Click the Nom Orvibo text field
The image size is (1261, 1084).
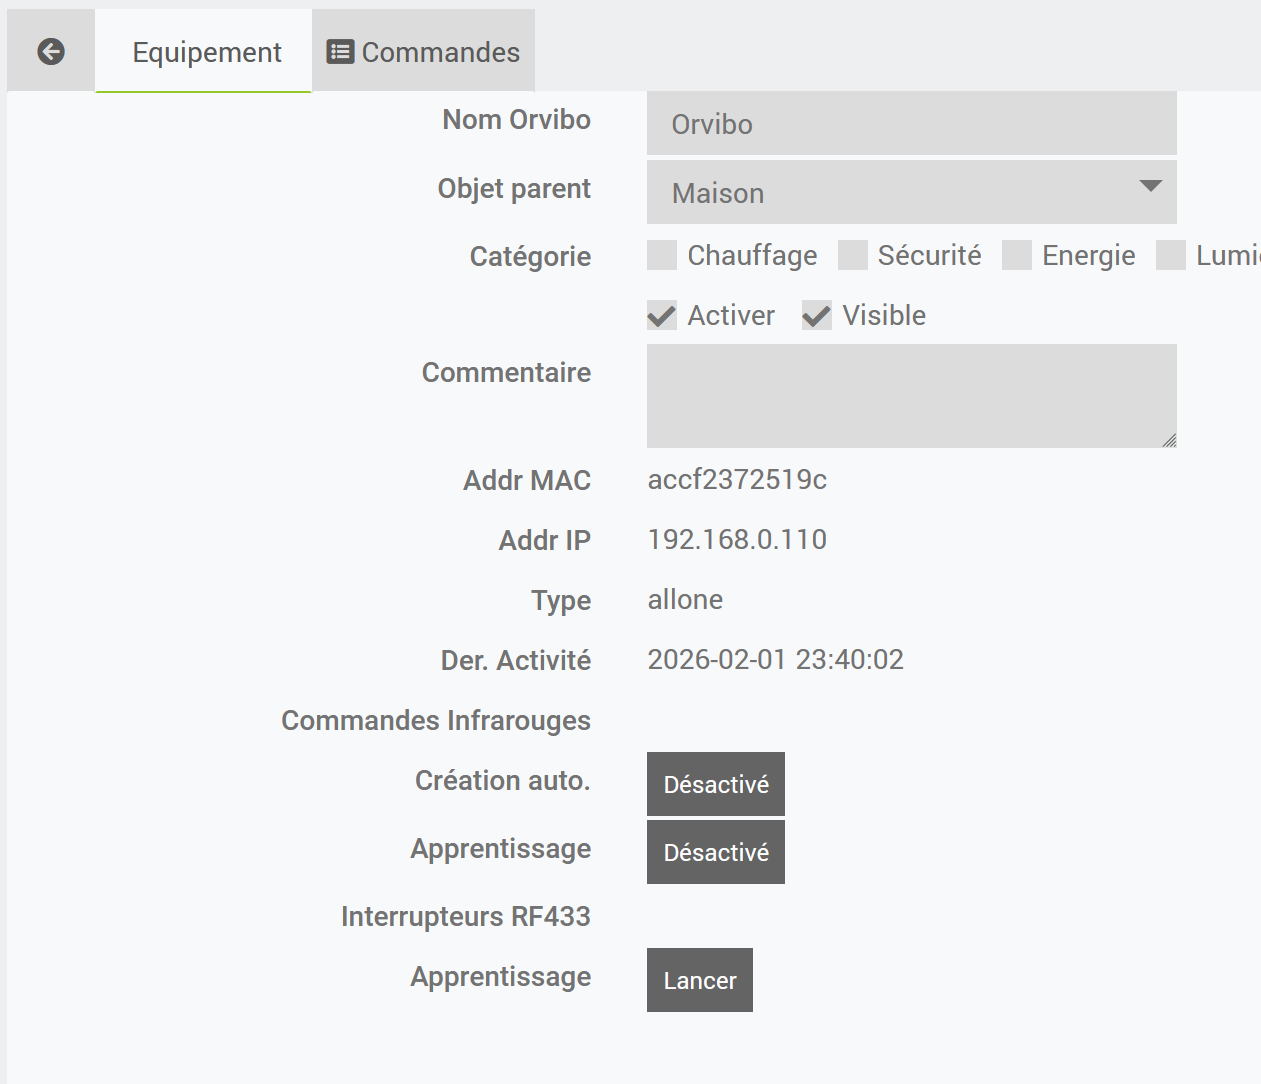pos(911,124)
